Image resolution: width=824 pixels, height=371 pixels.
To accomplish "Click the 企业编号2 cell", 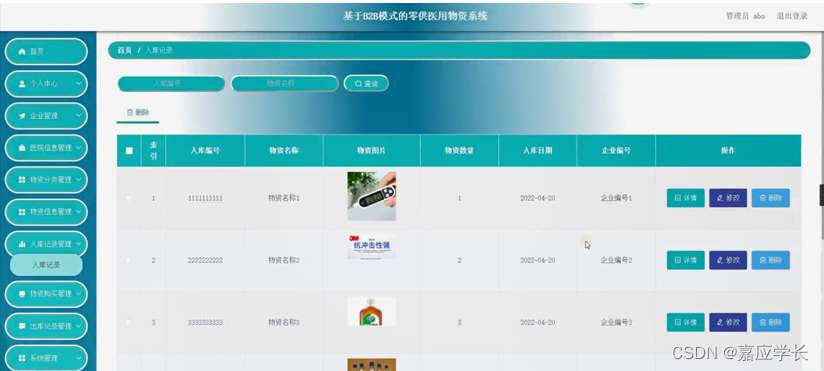I will click(616, 260).
